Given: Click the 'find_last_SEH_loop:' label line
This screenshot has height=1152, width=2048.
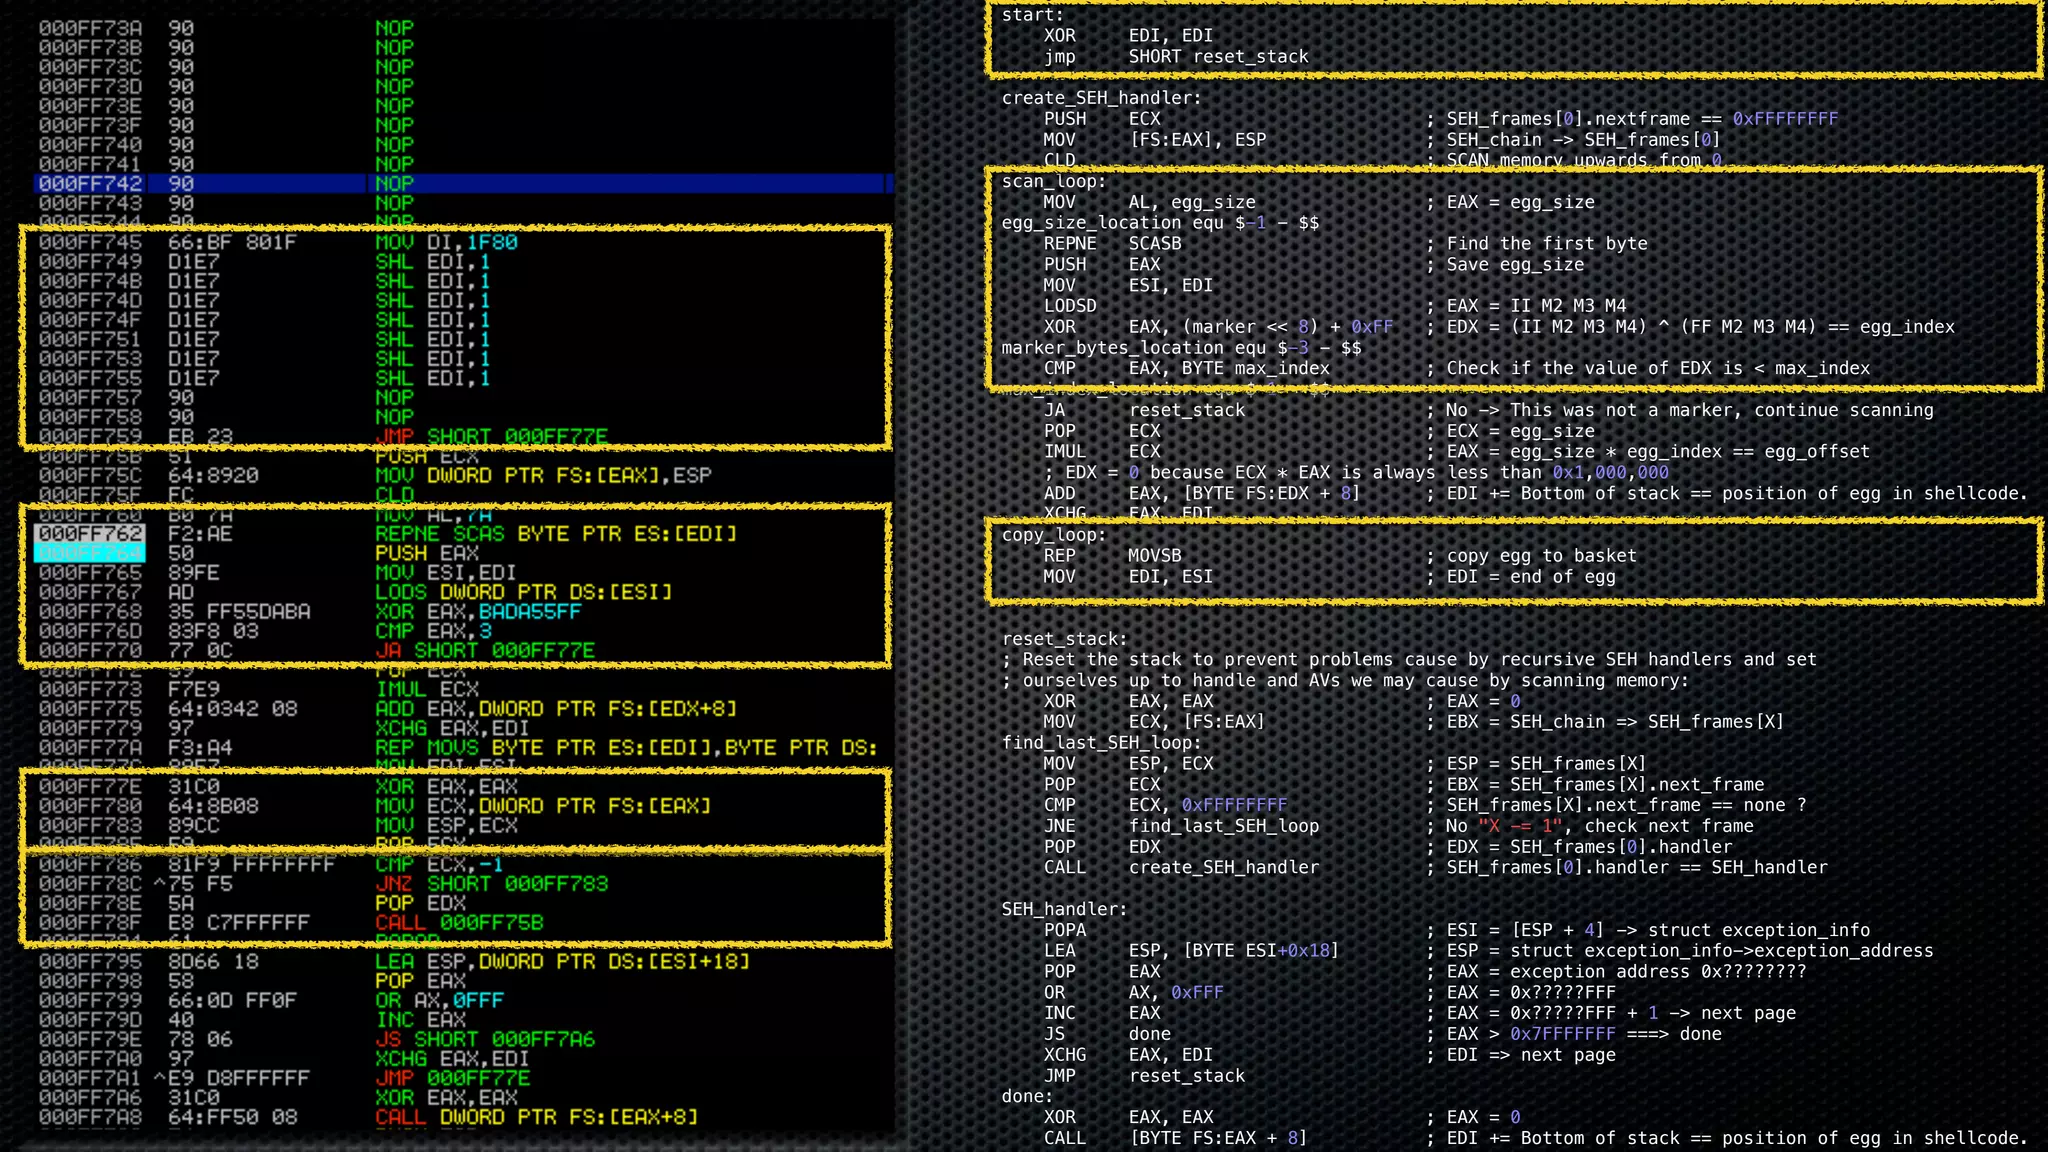Looking at the screenshot, I should point(1102,743).
